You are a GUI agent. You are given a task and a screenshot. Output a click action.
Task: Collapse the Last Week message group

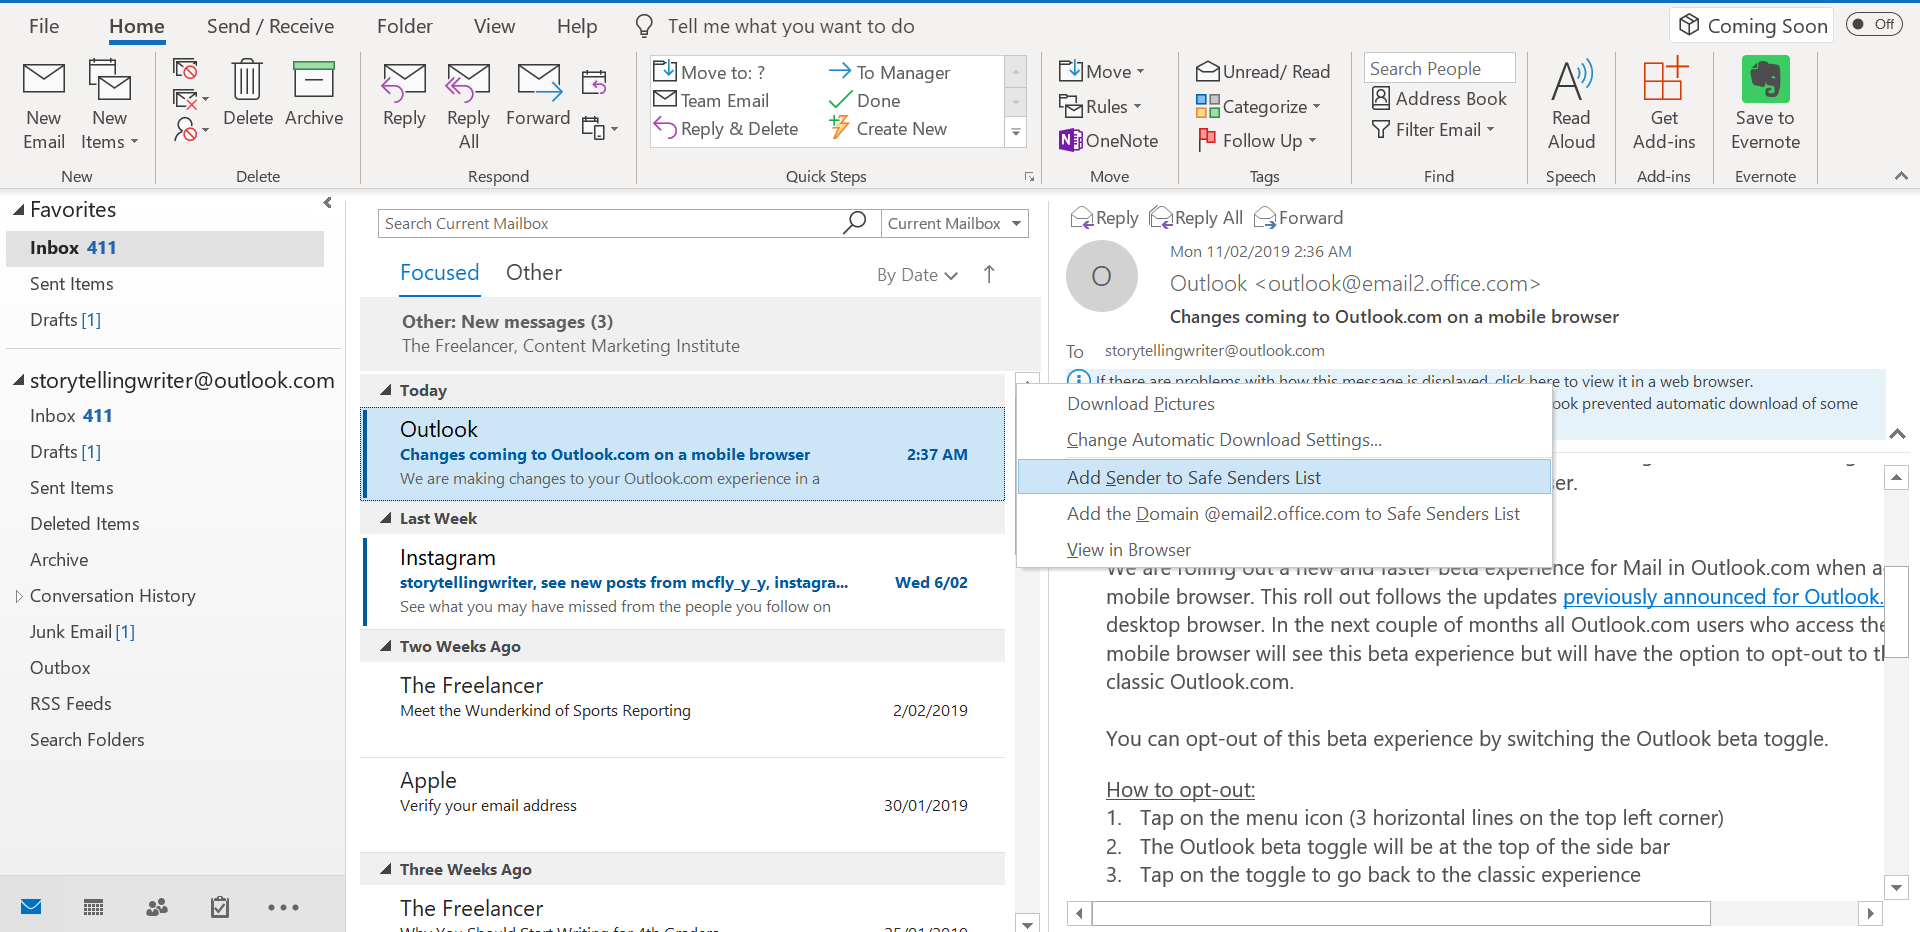386,518
